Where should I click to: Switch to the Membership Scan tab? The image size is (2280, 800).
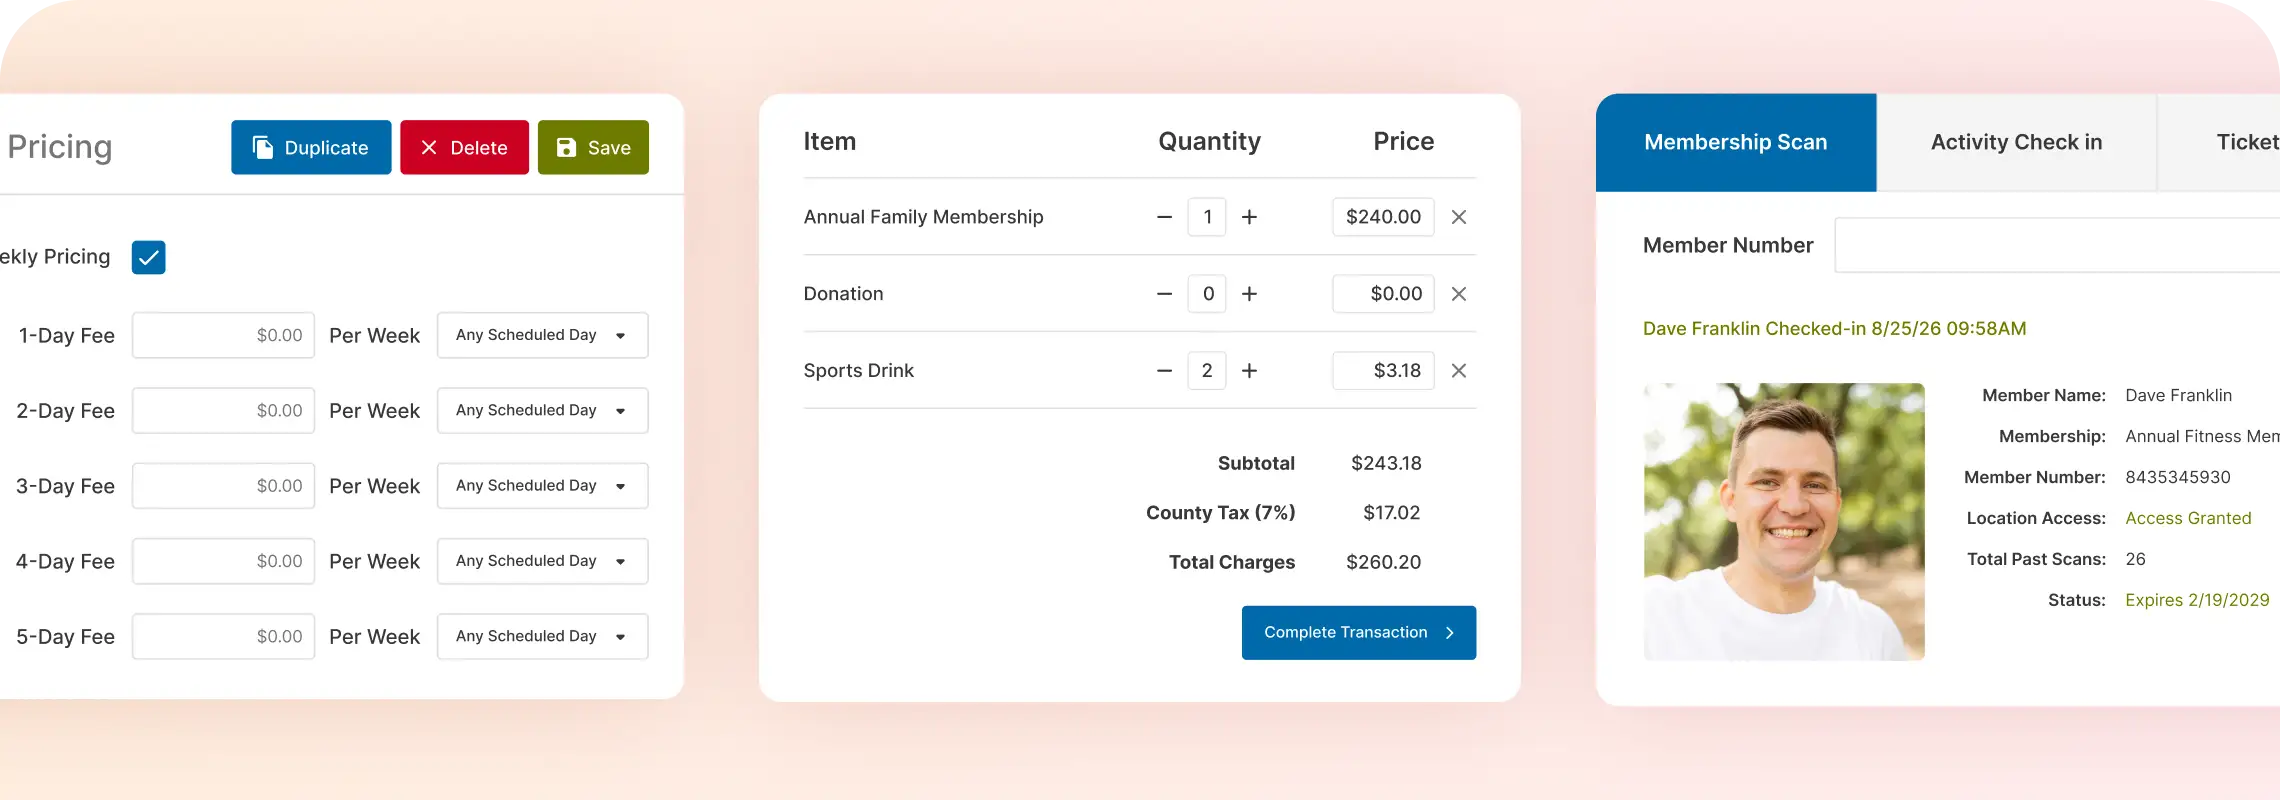click(x=1735, y=143)
